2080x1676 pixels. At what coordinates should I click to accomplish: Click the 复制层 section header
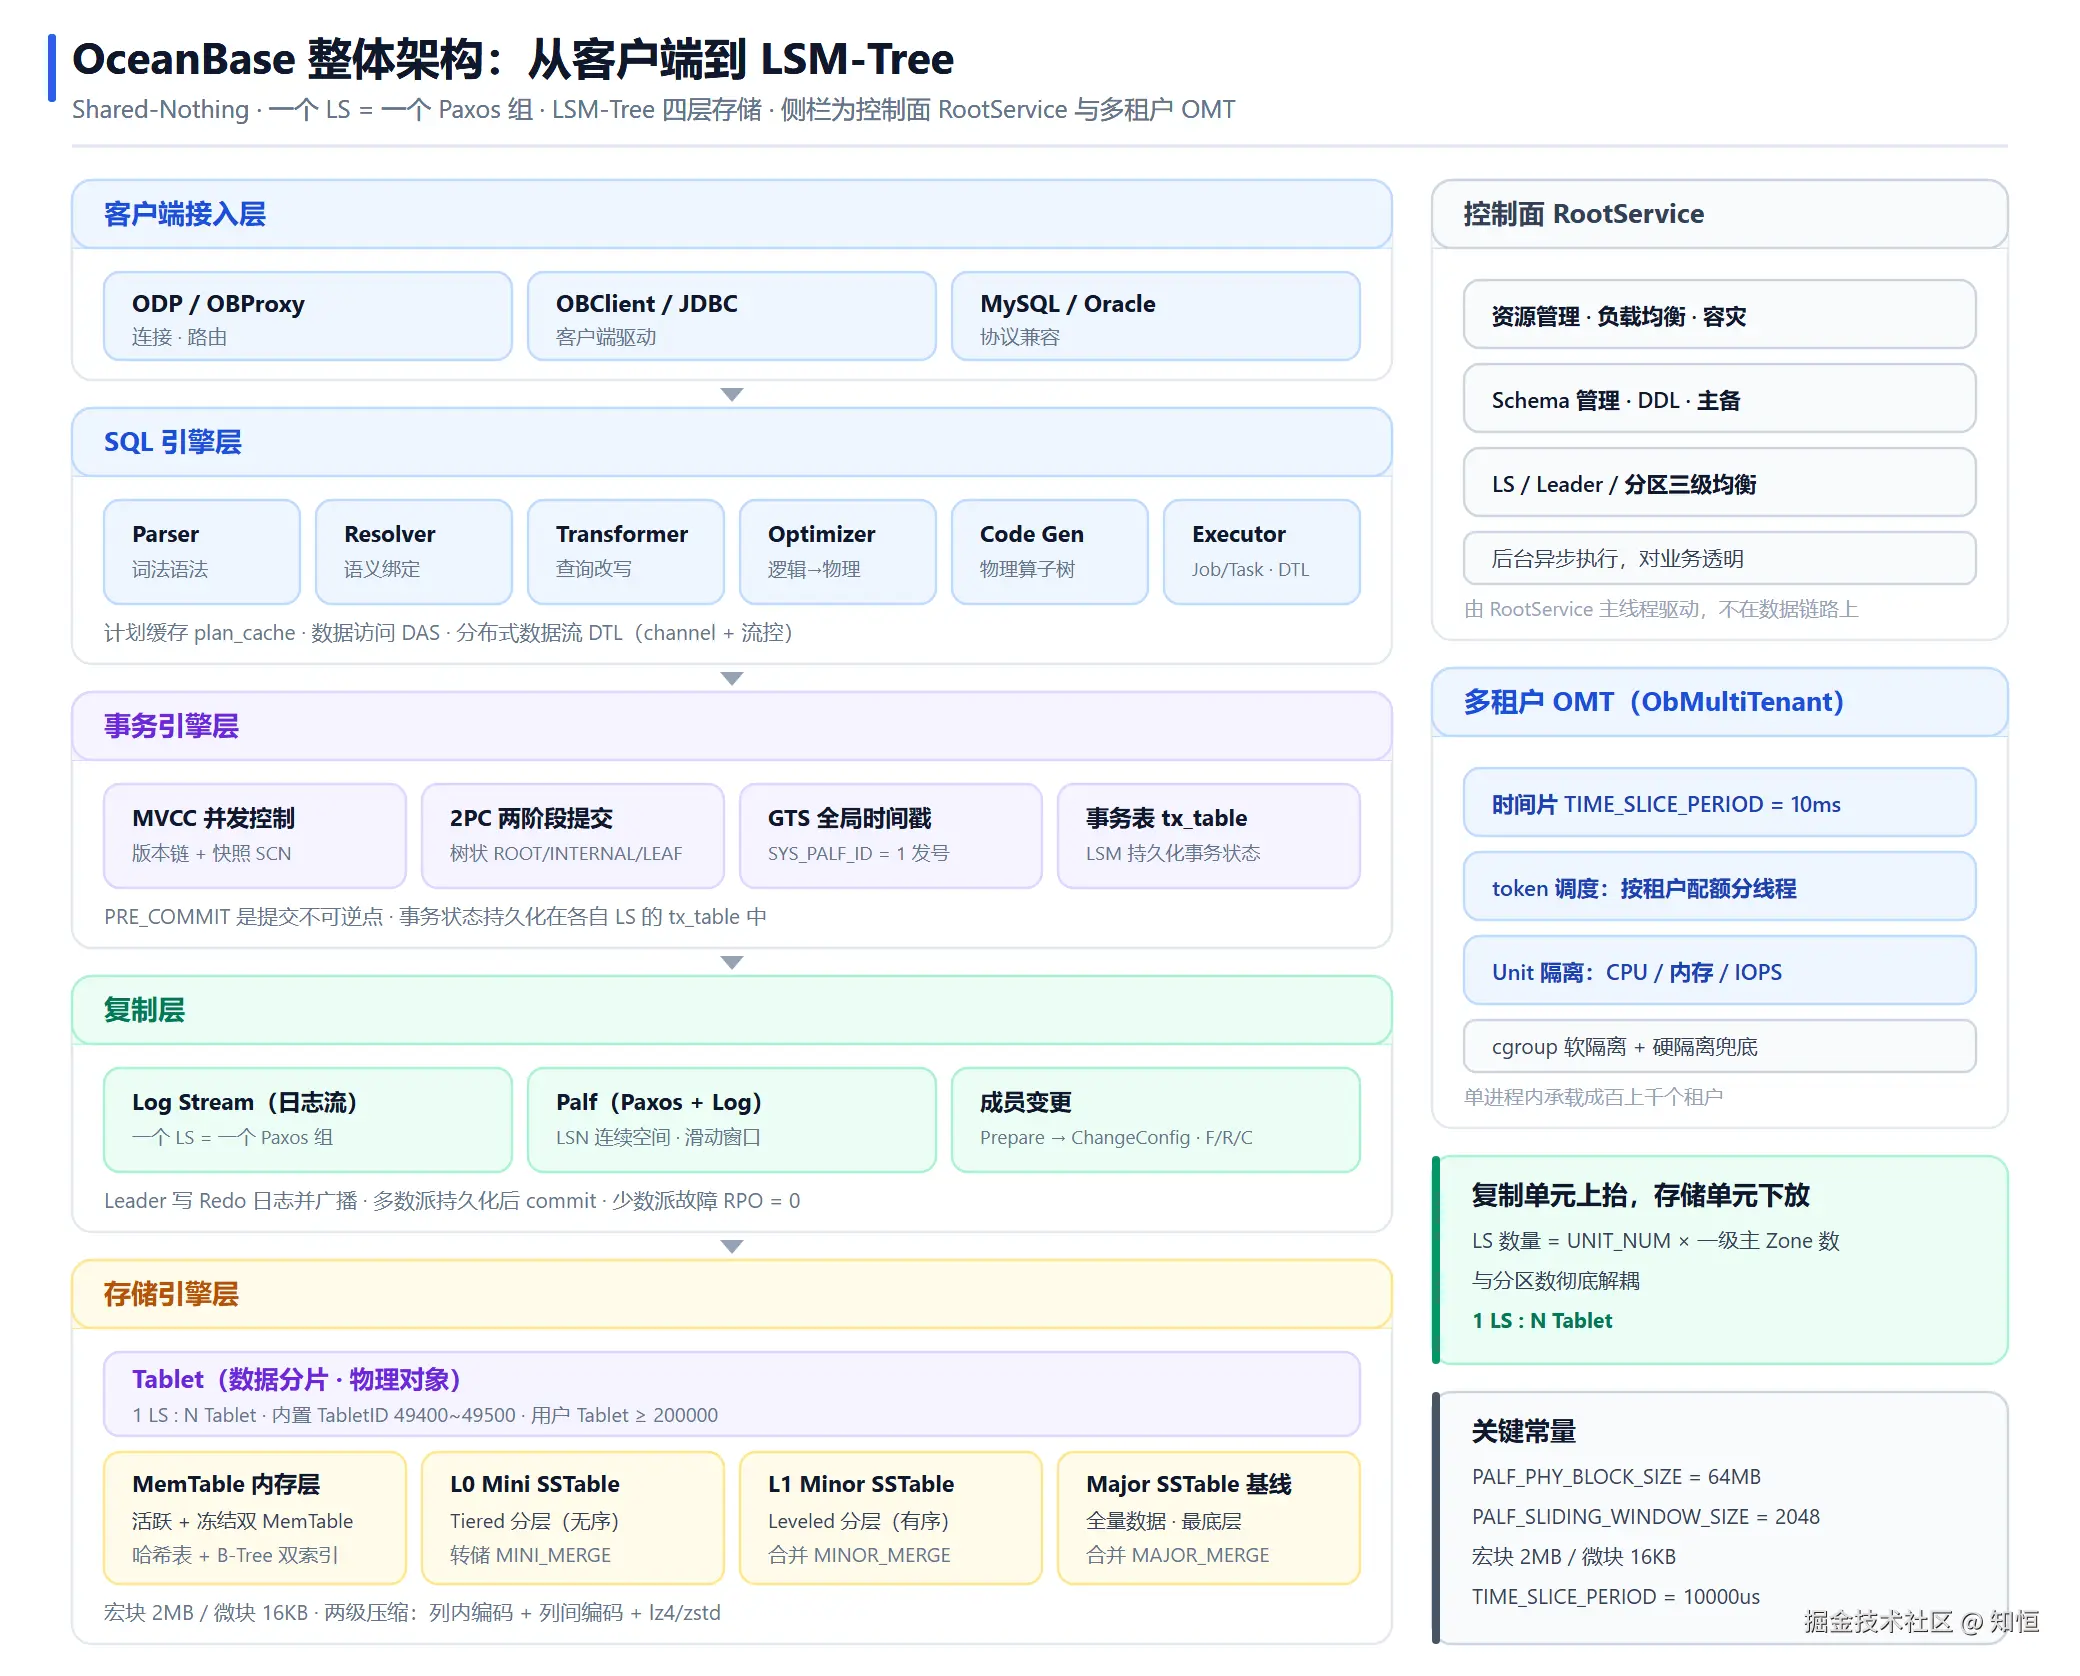[732, 1010]
